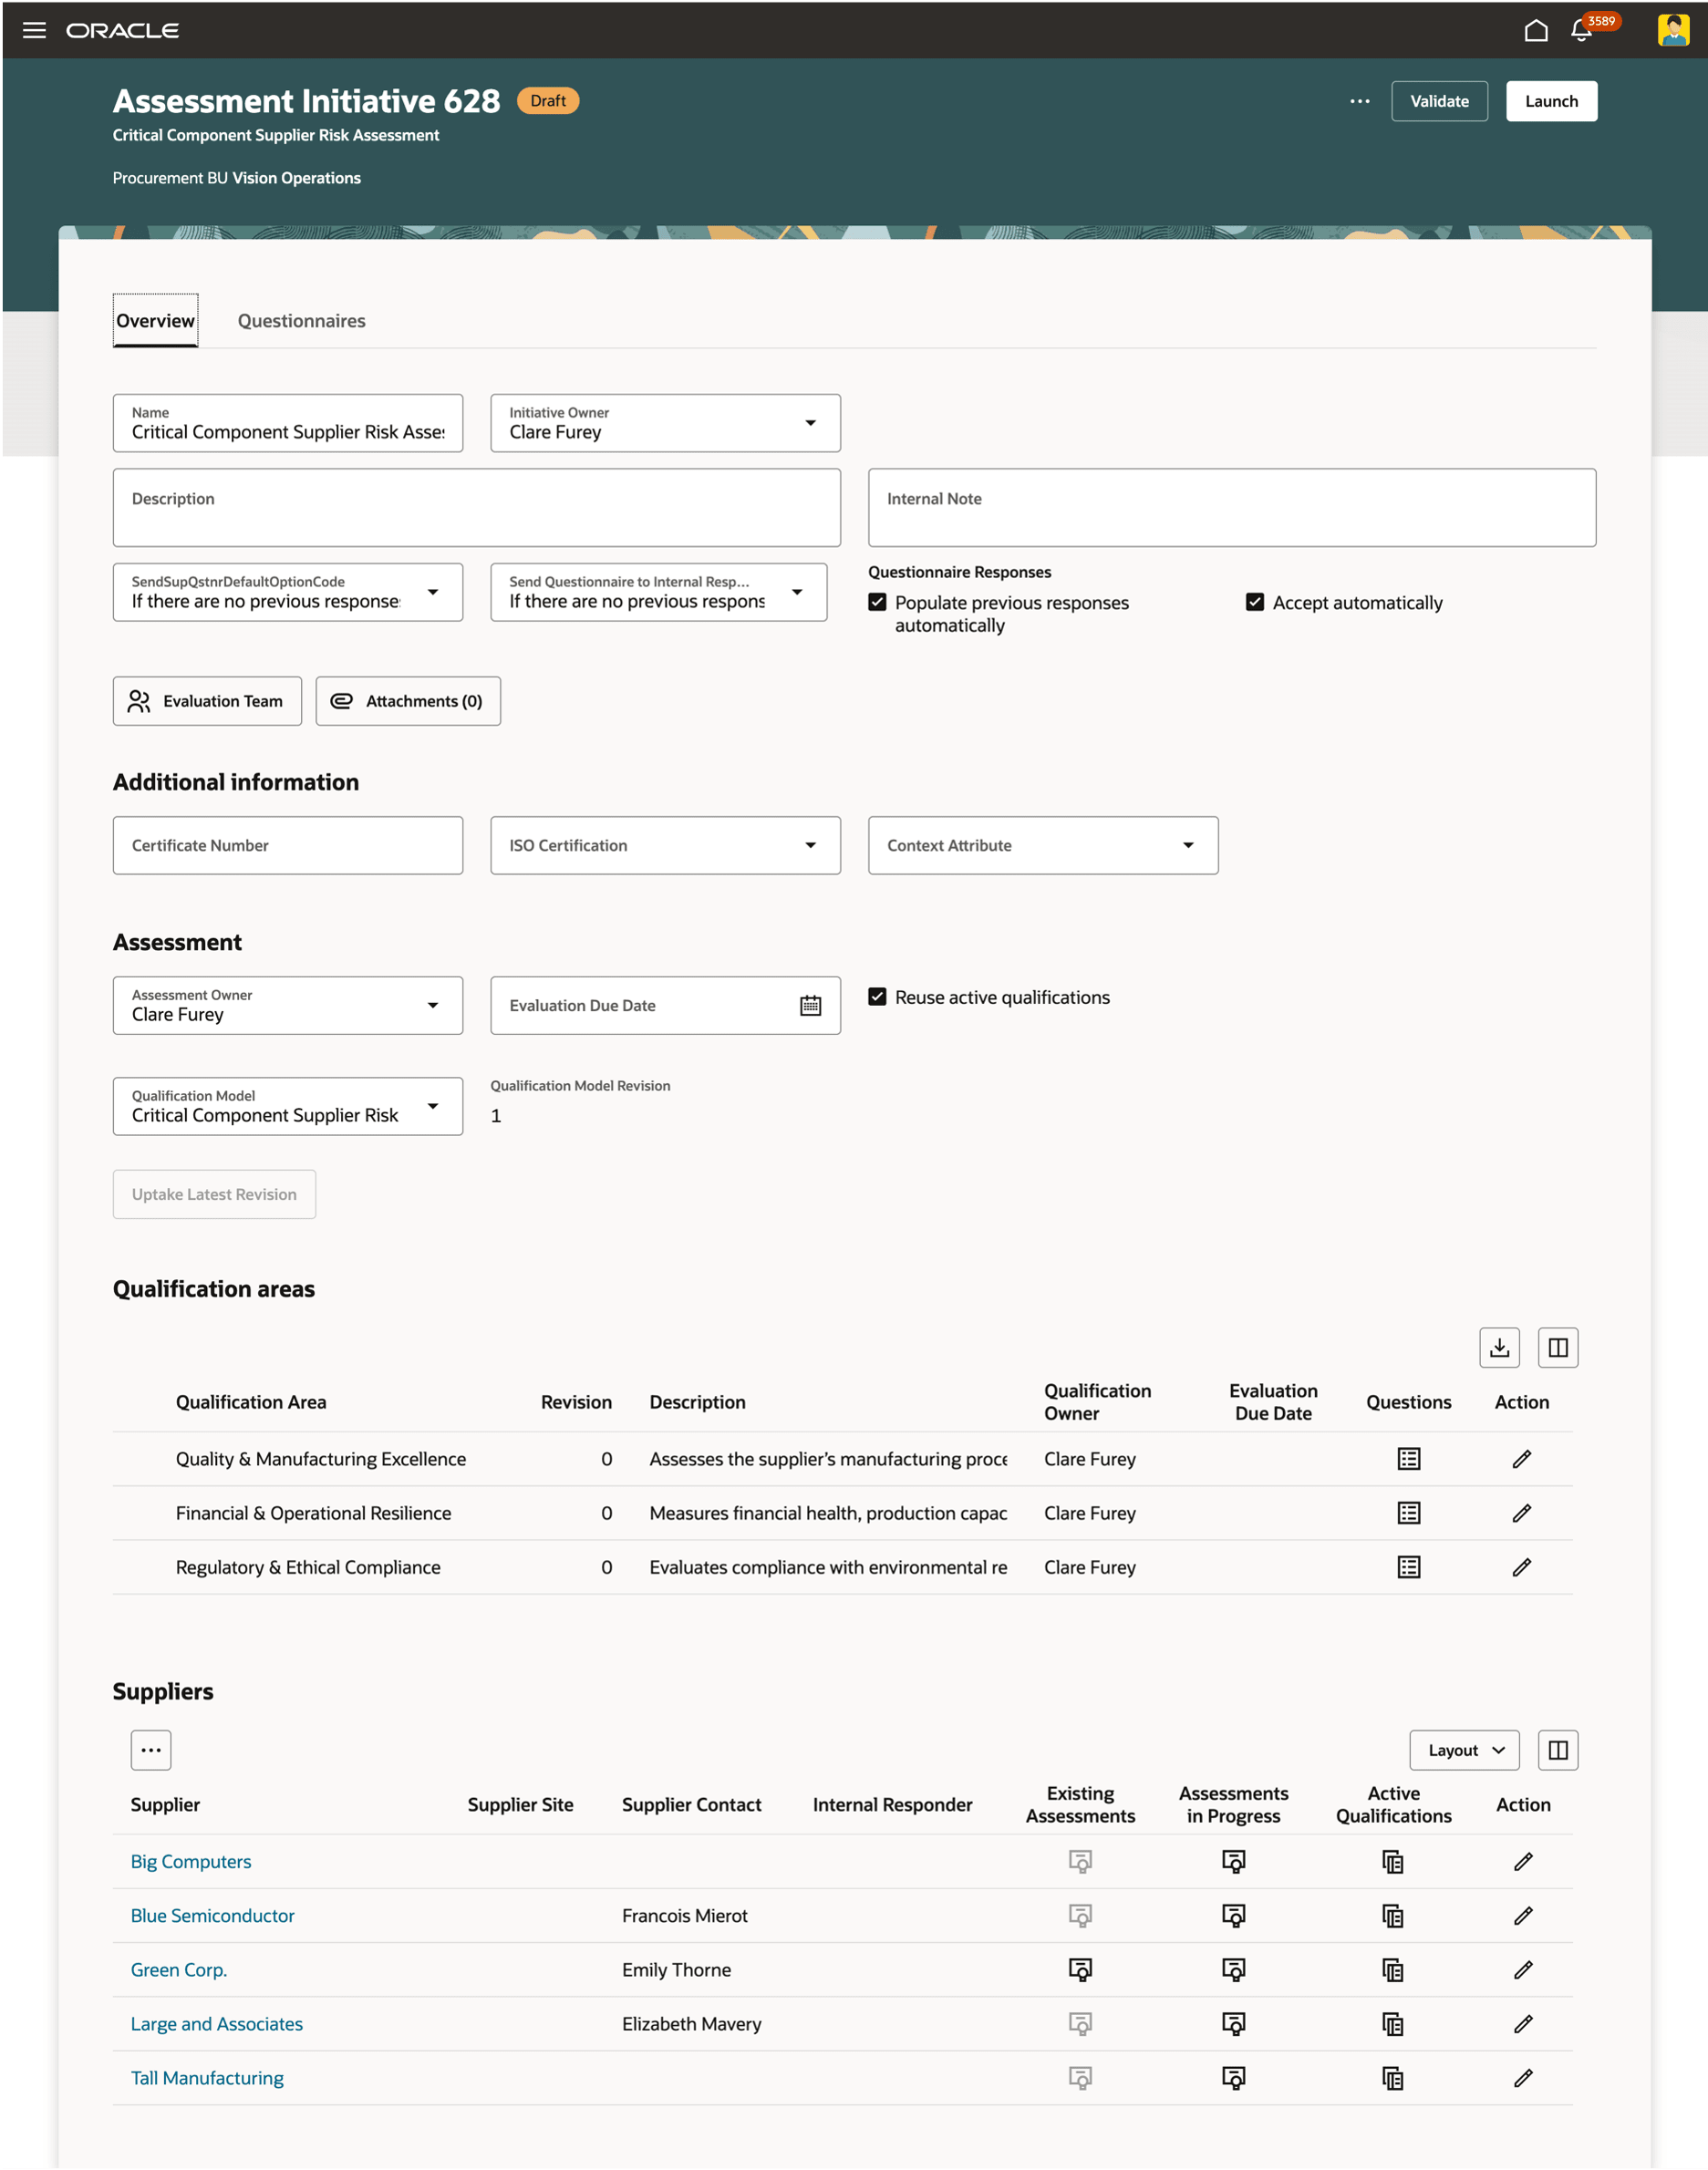This screenshot has height=2170, width=1708.
Task: View assessments in progress for Blue Semiconductor
Action: coord(1233,1915)
